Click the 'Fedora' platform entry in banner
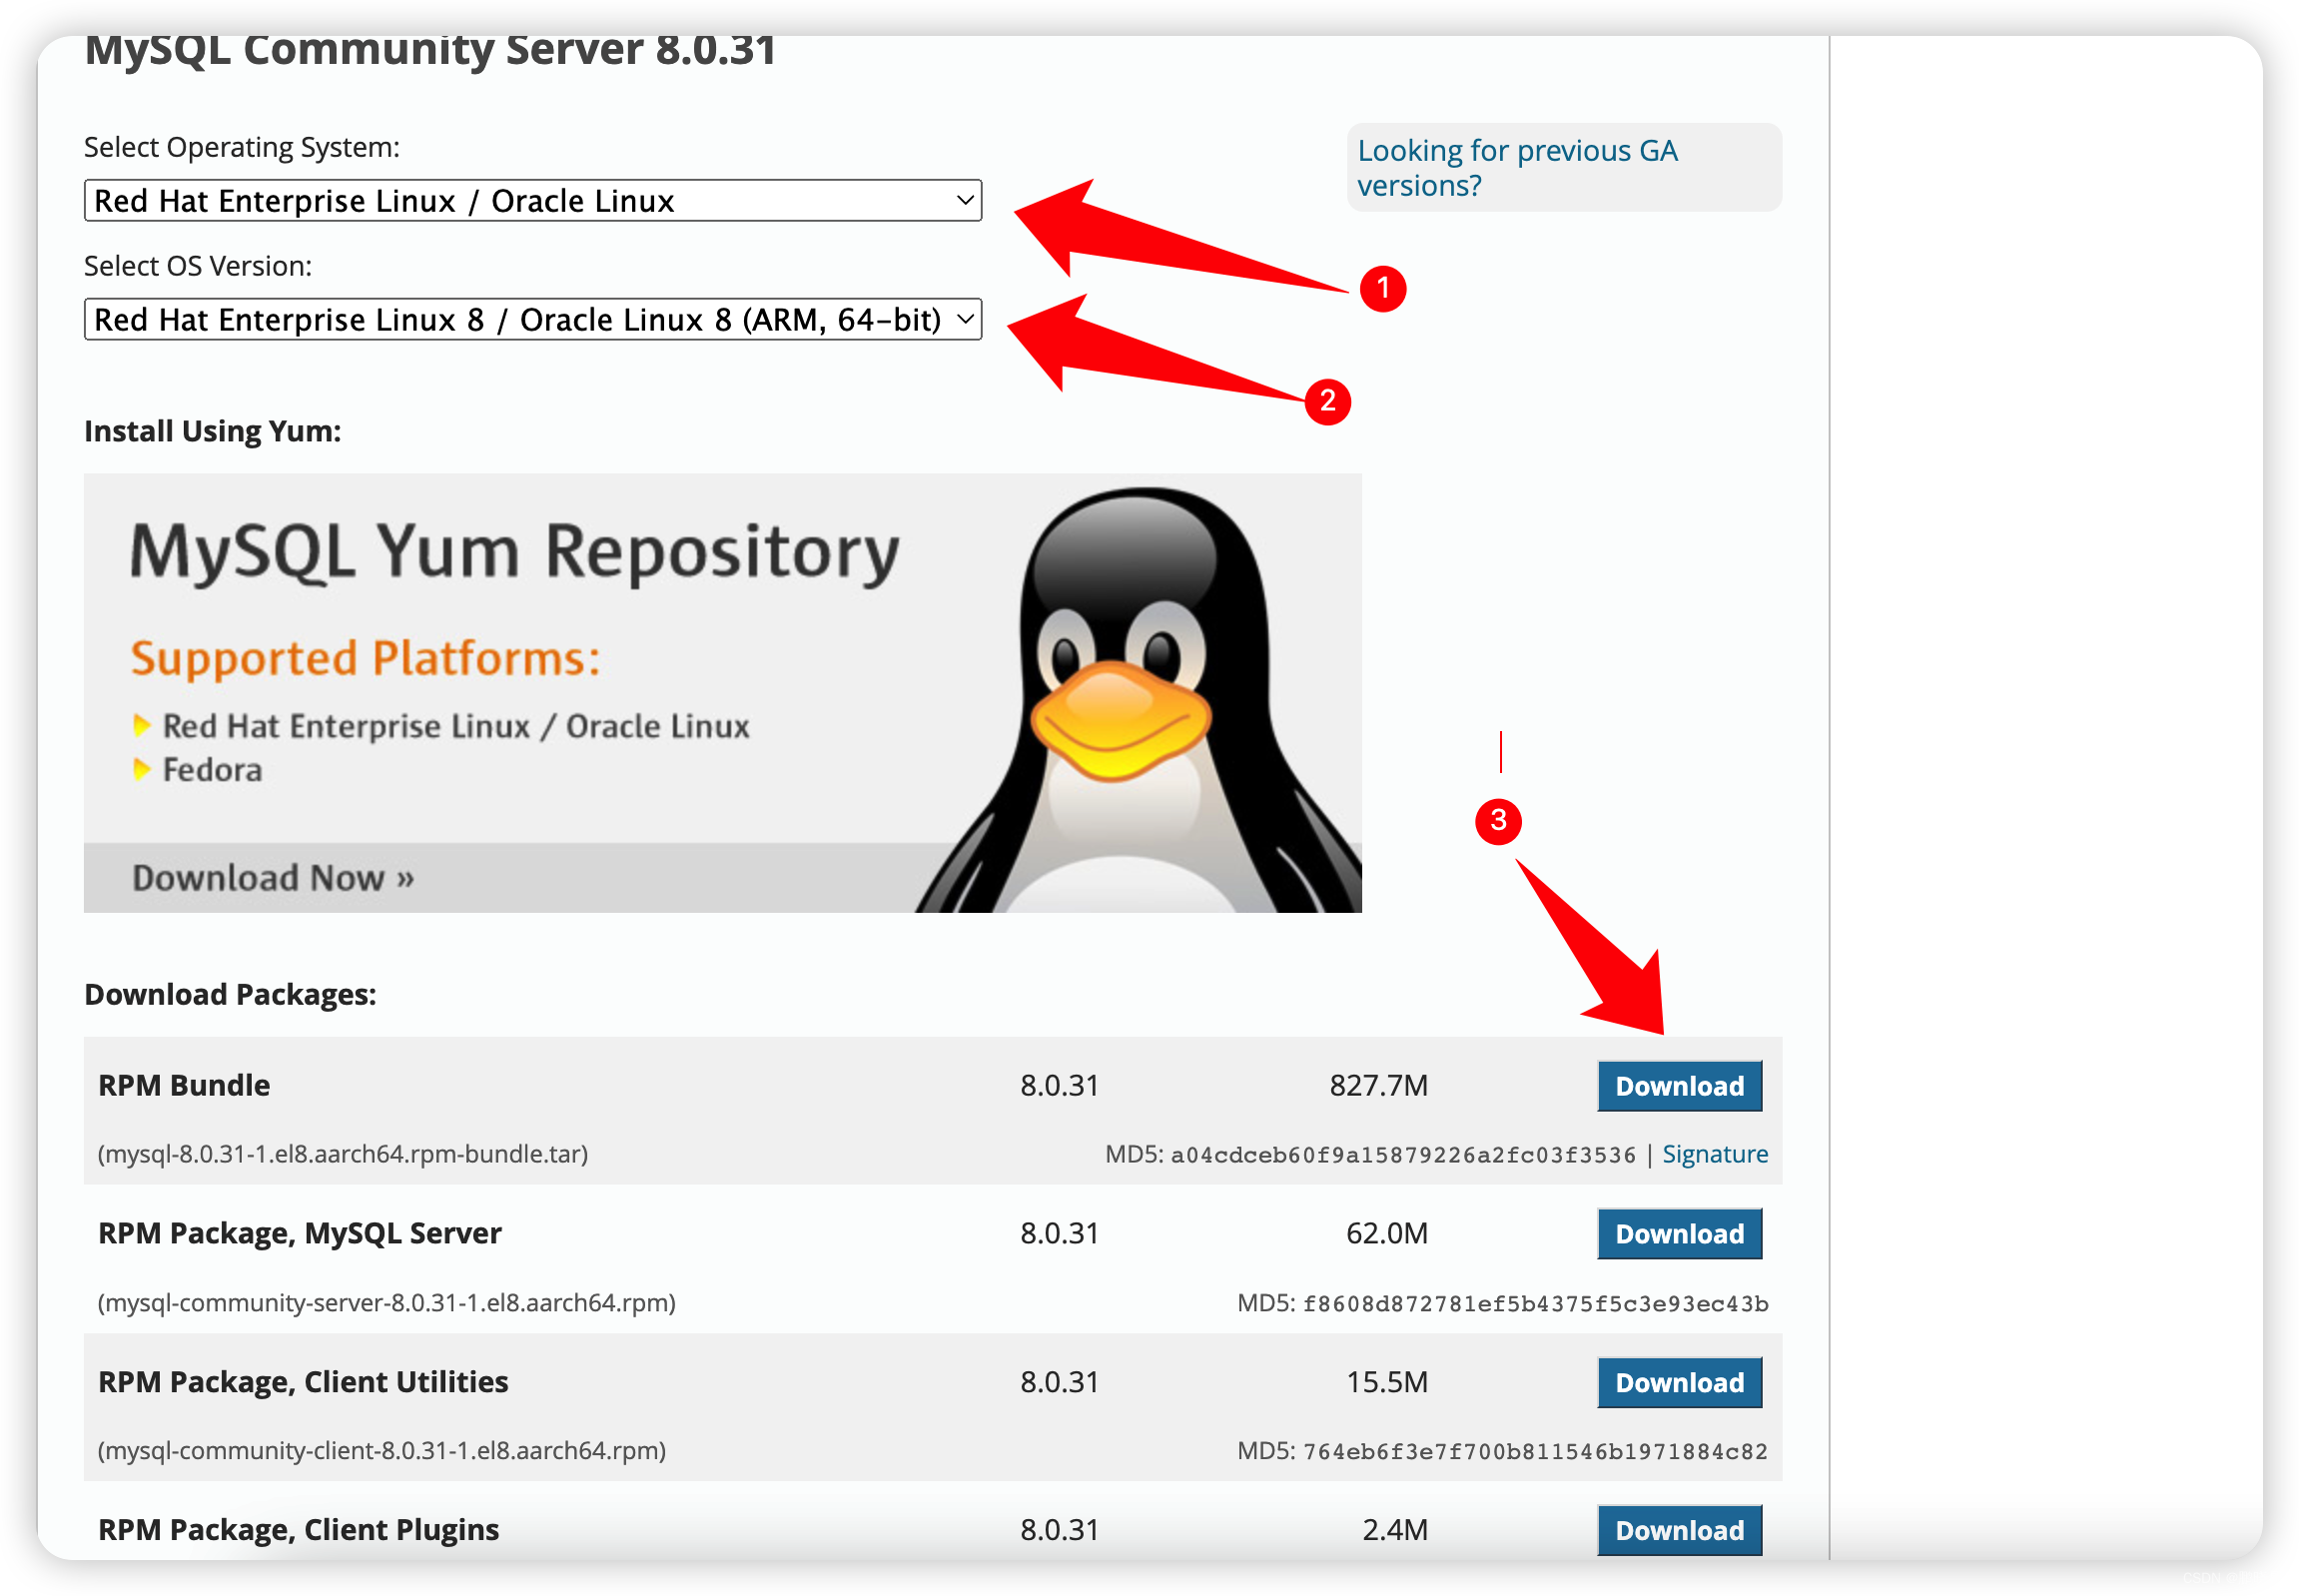2299x1596 pixels. [x=212, y=770]
